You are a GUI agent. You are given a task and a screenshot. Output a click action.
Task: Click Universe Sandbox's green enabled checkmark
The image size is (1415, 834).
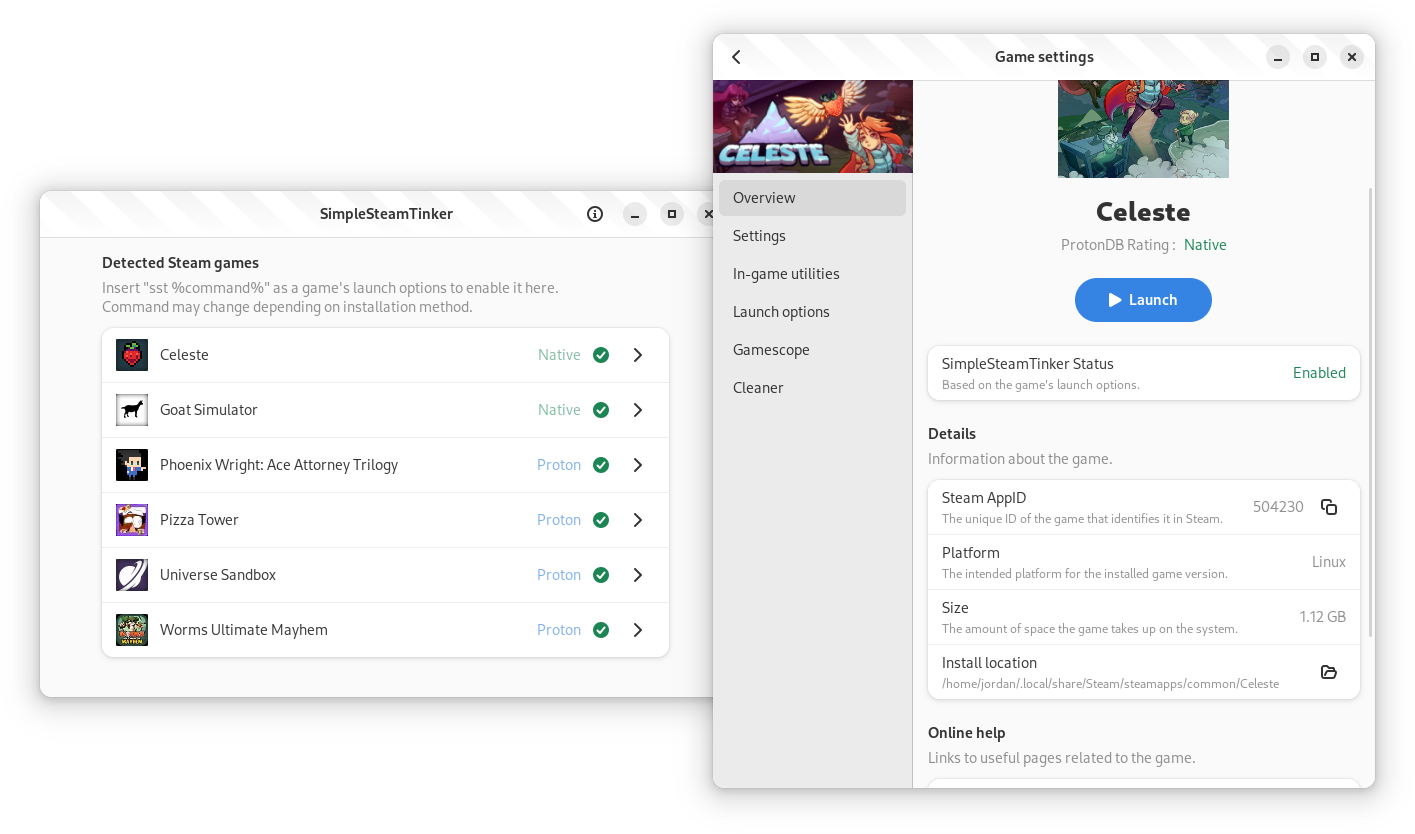pyautogui.click(x=601, y=575)
